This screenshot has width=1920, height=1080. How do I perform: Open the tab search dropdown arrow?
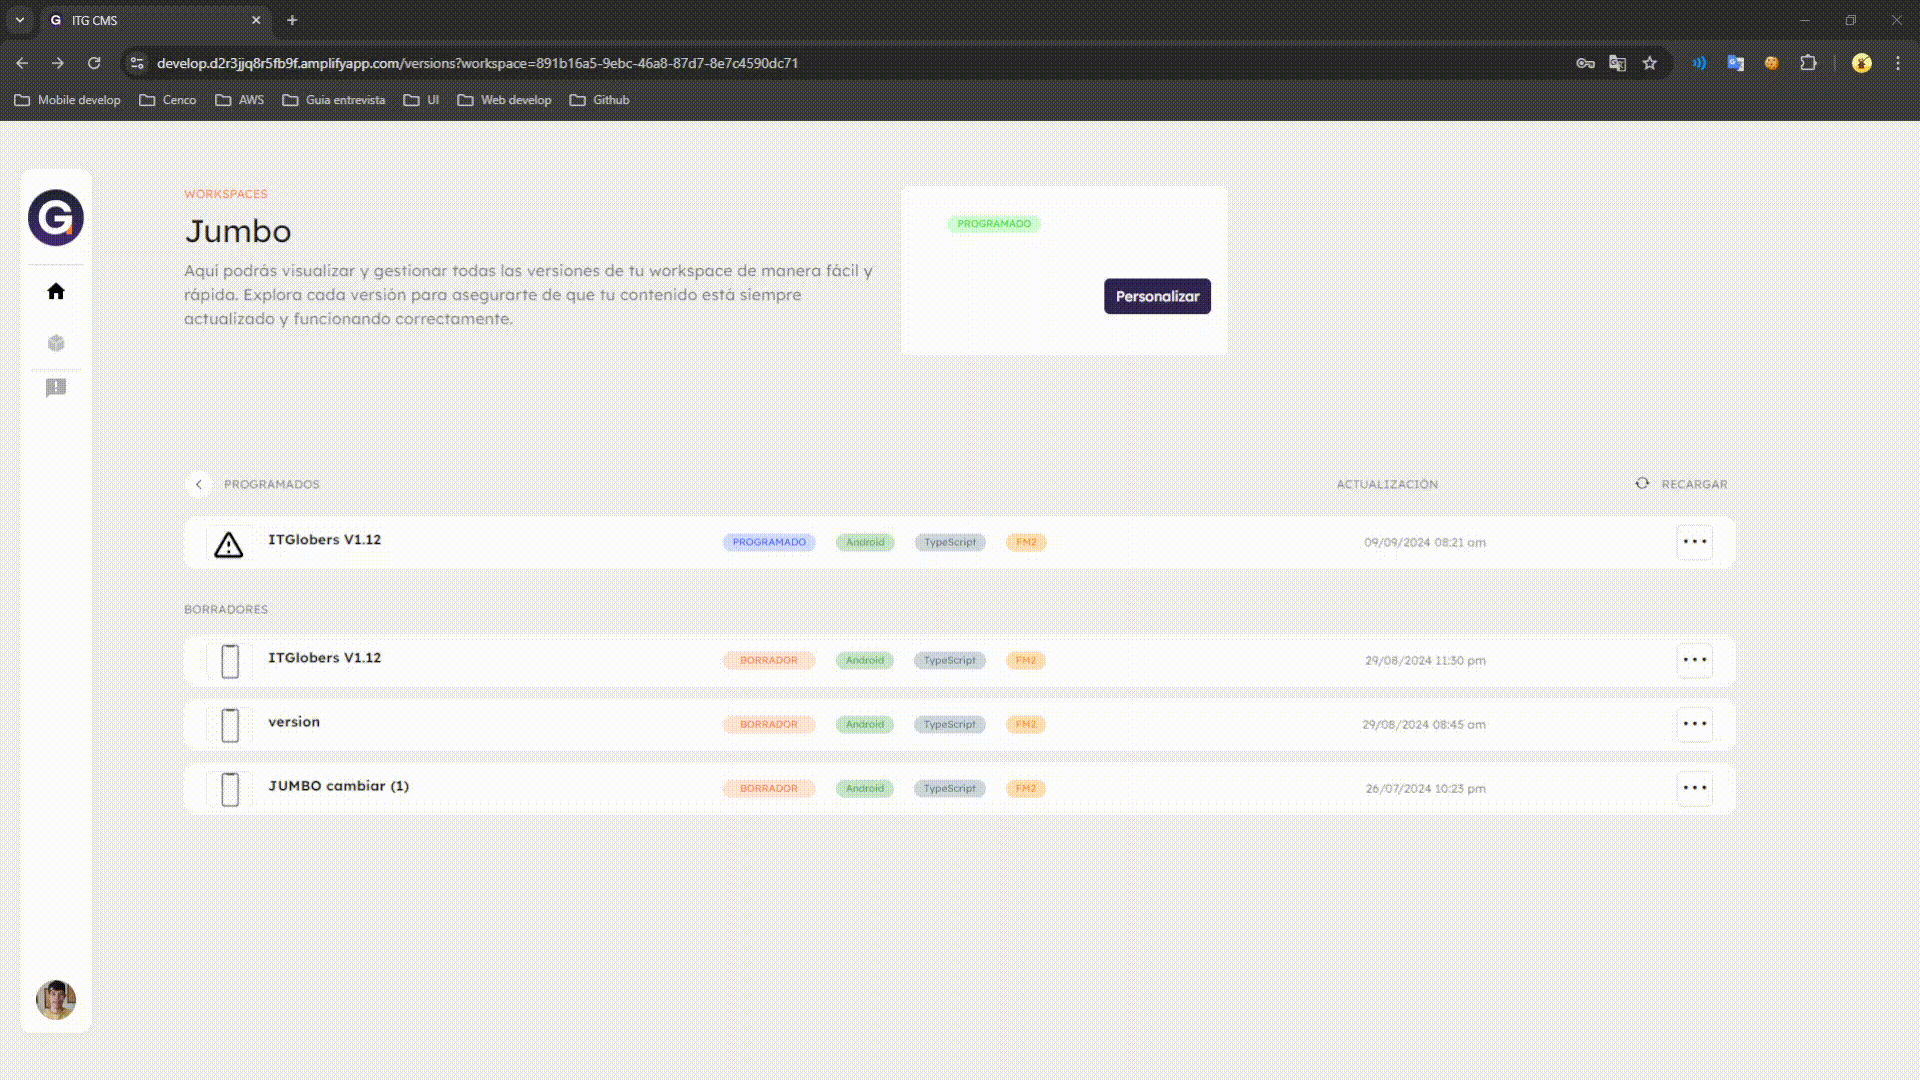point(19,20)
